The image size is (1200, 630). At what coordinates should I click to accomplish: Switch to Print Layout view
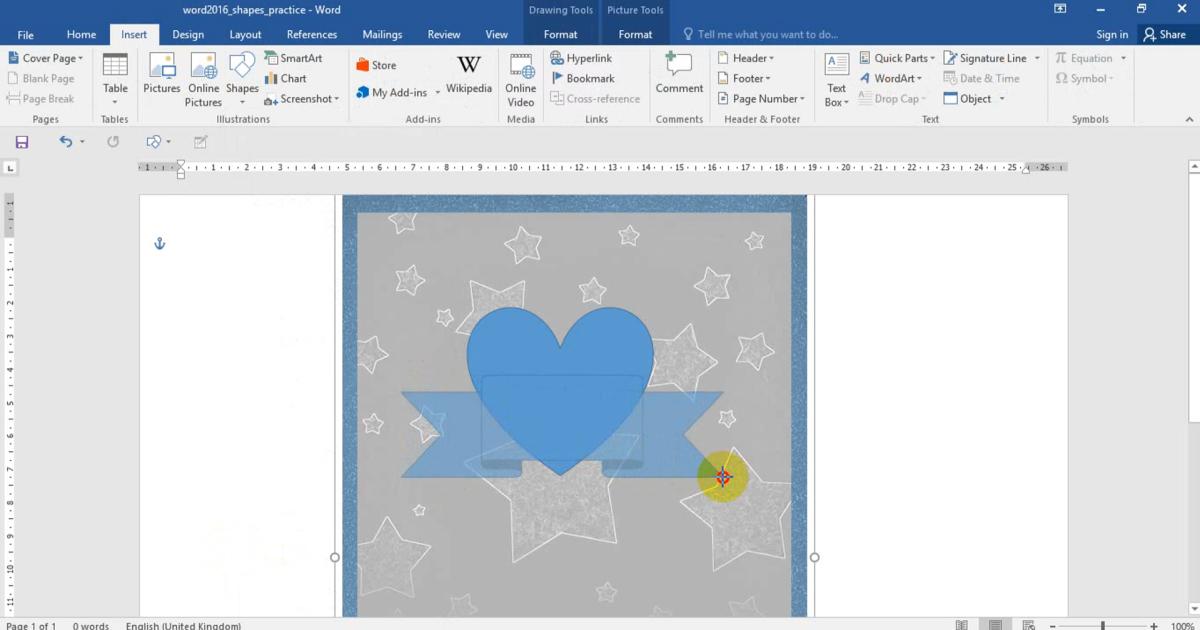[x=995, y=625]
